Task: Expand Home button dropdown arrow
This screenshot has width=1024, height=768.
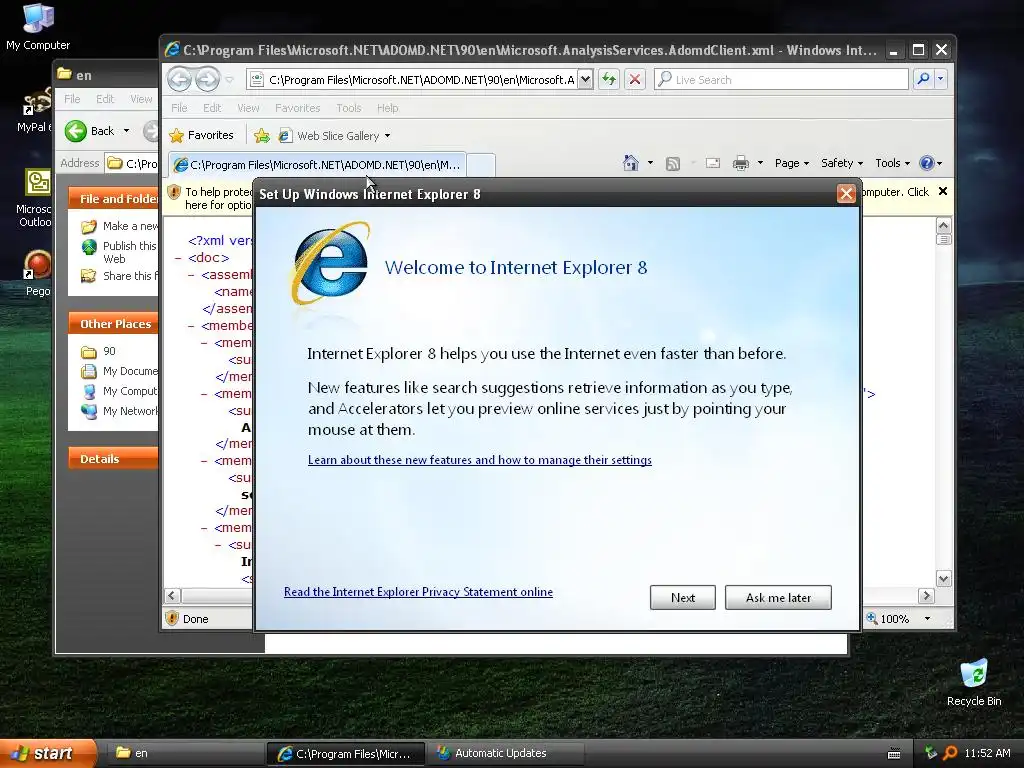Action: tap(650, 163)
